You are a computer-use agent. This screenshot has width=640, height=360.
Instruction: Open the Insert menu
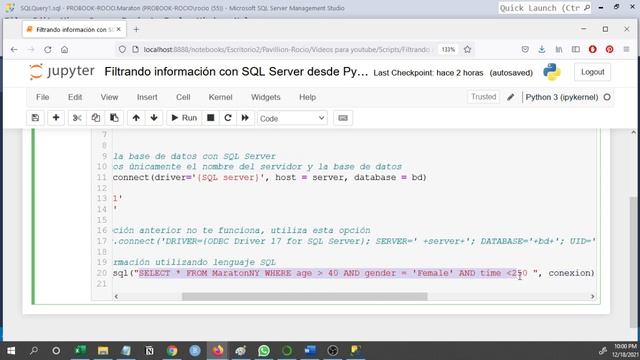(x=147, y=97)
